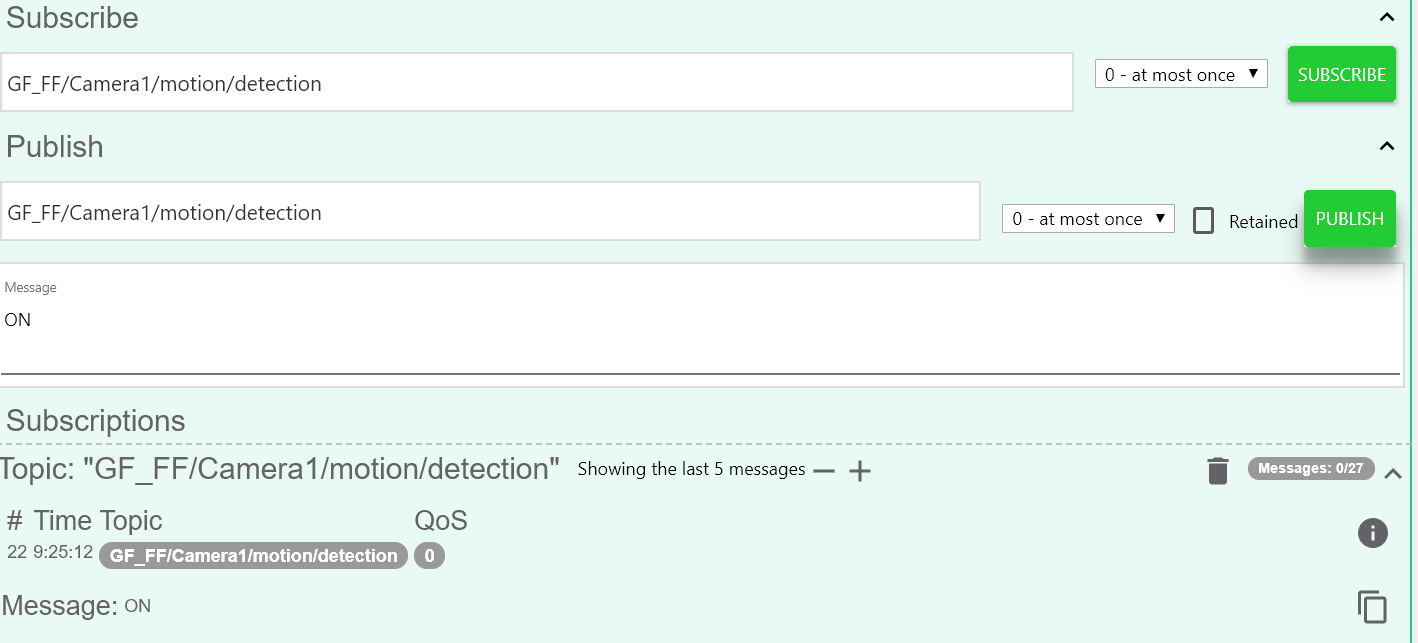
Task: Open the Subscribe QoS dropdown
Action: pyautogui.click(x=1181, y=75)
